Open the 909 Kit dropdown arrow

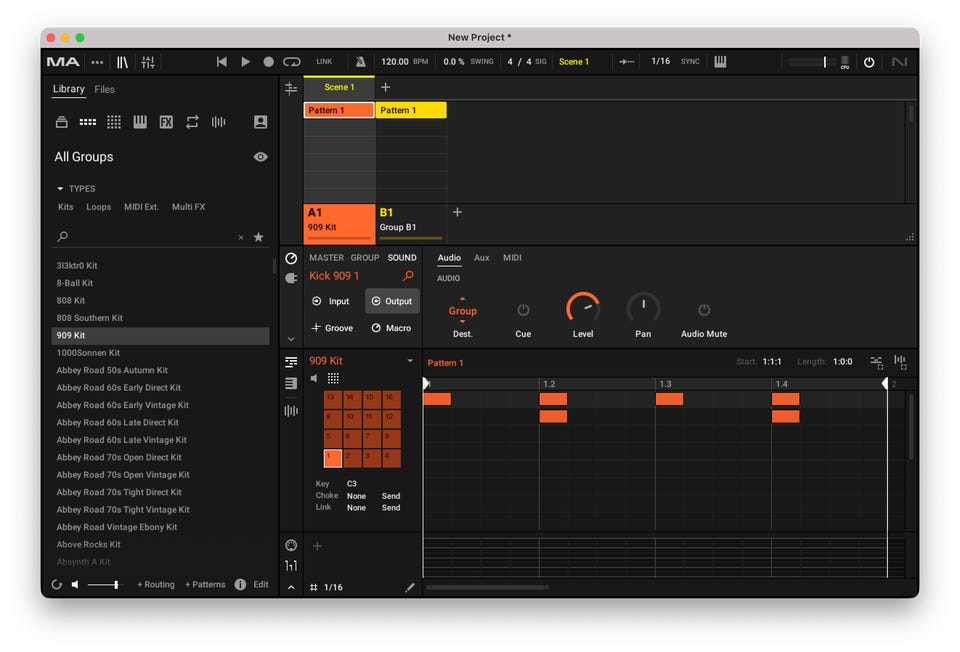(409, 361)
